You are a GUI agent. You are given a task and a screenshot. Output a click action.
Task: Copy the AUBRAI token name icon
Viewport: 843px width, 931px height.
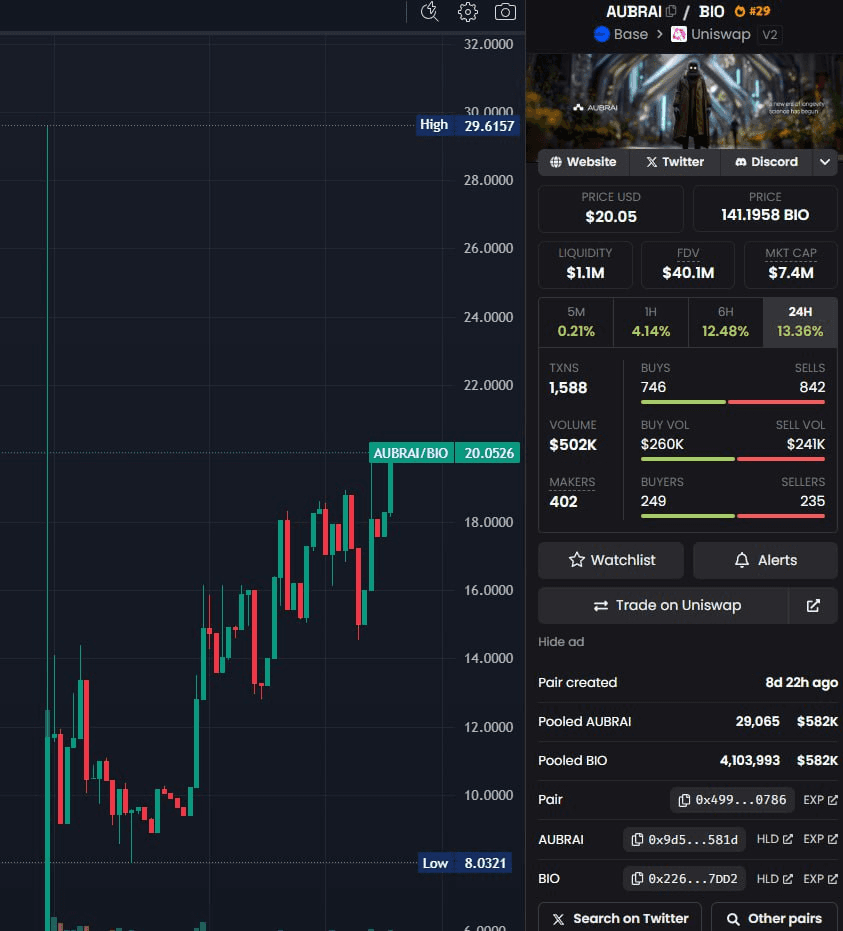tap(671, 11)
